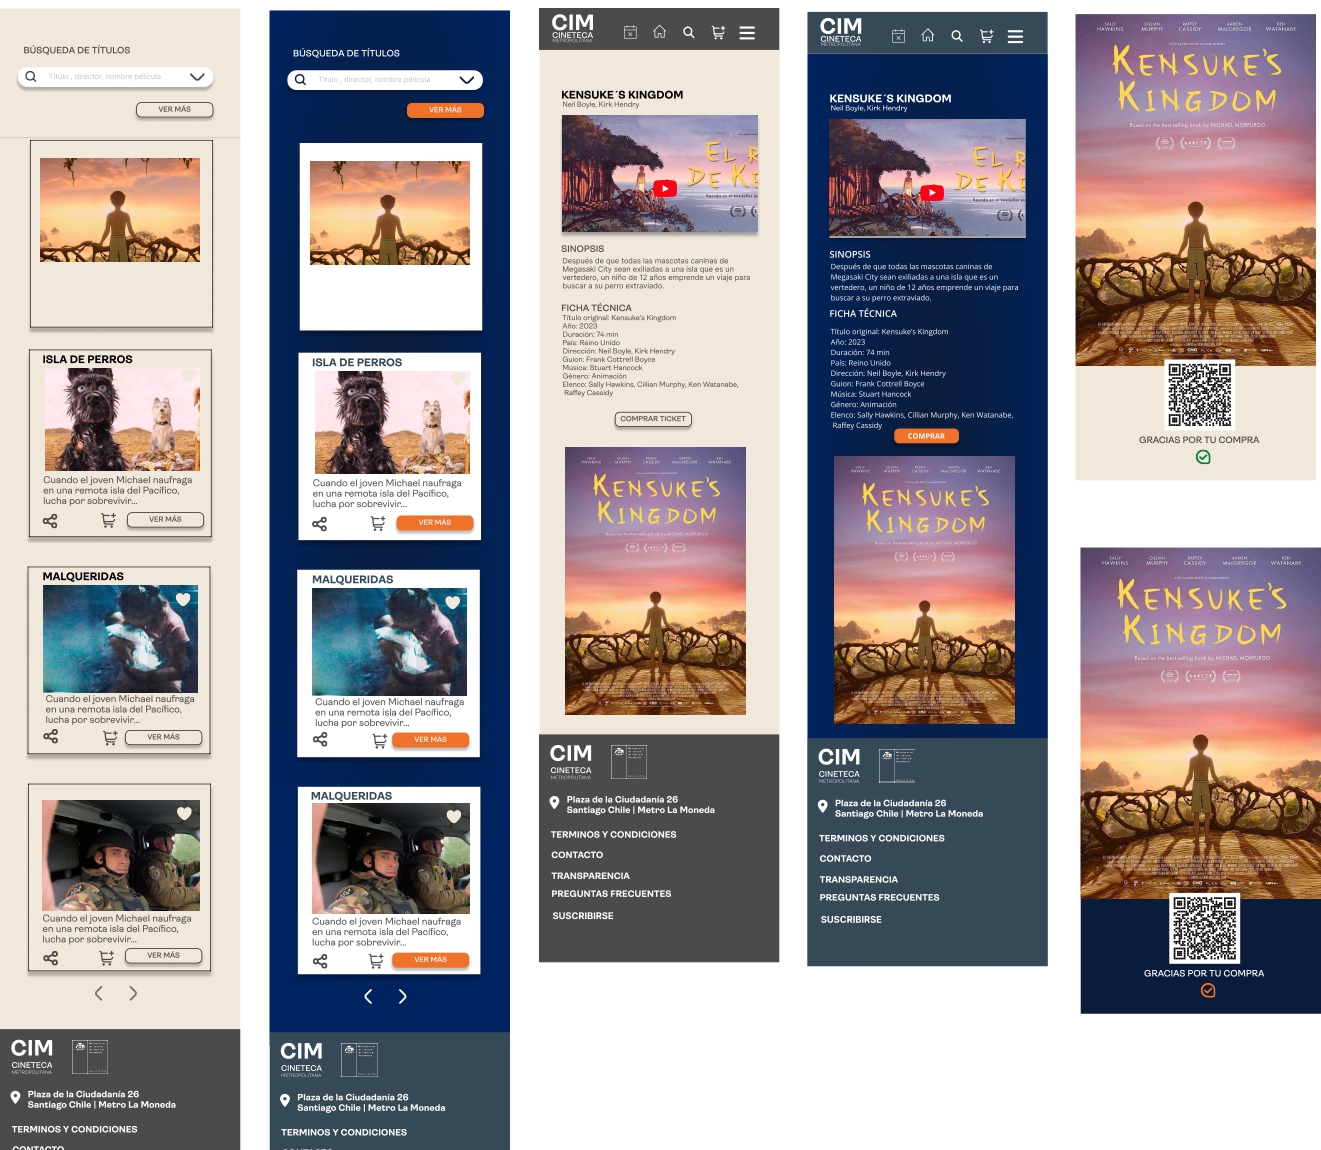Share the mother-and-baby Malqueridas card, beige screen
Image resolution: width=1321 pixels, height=1150 pixels.
click(51, 737)
